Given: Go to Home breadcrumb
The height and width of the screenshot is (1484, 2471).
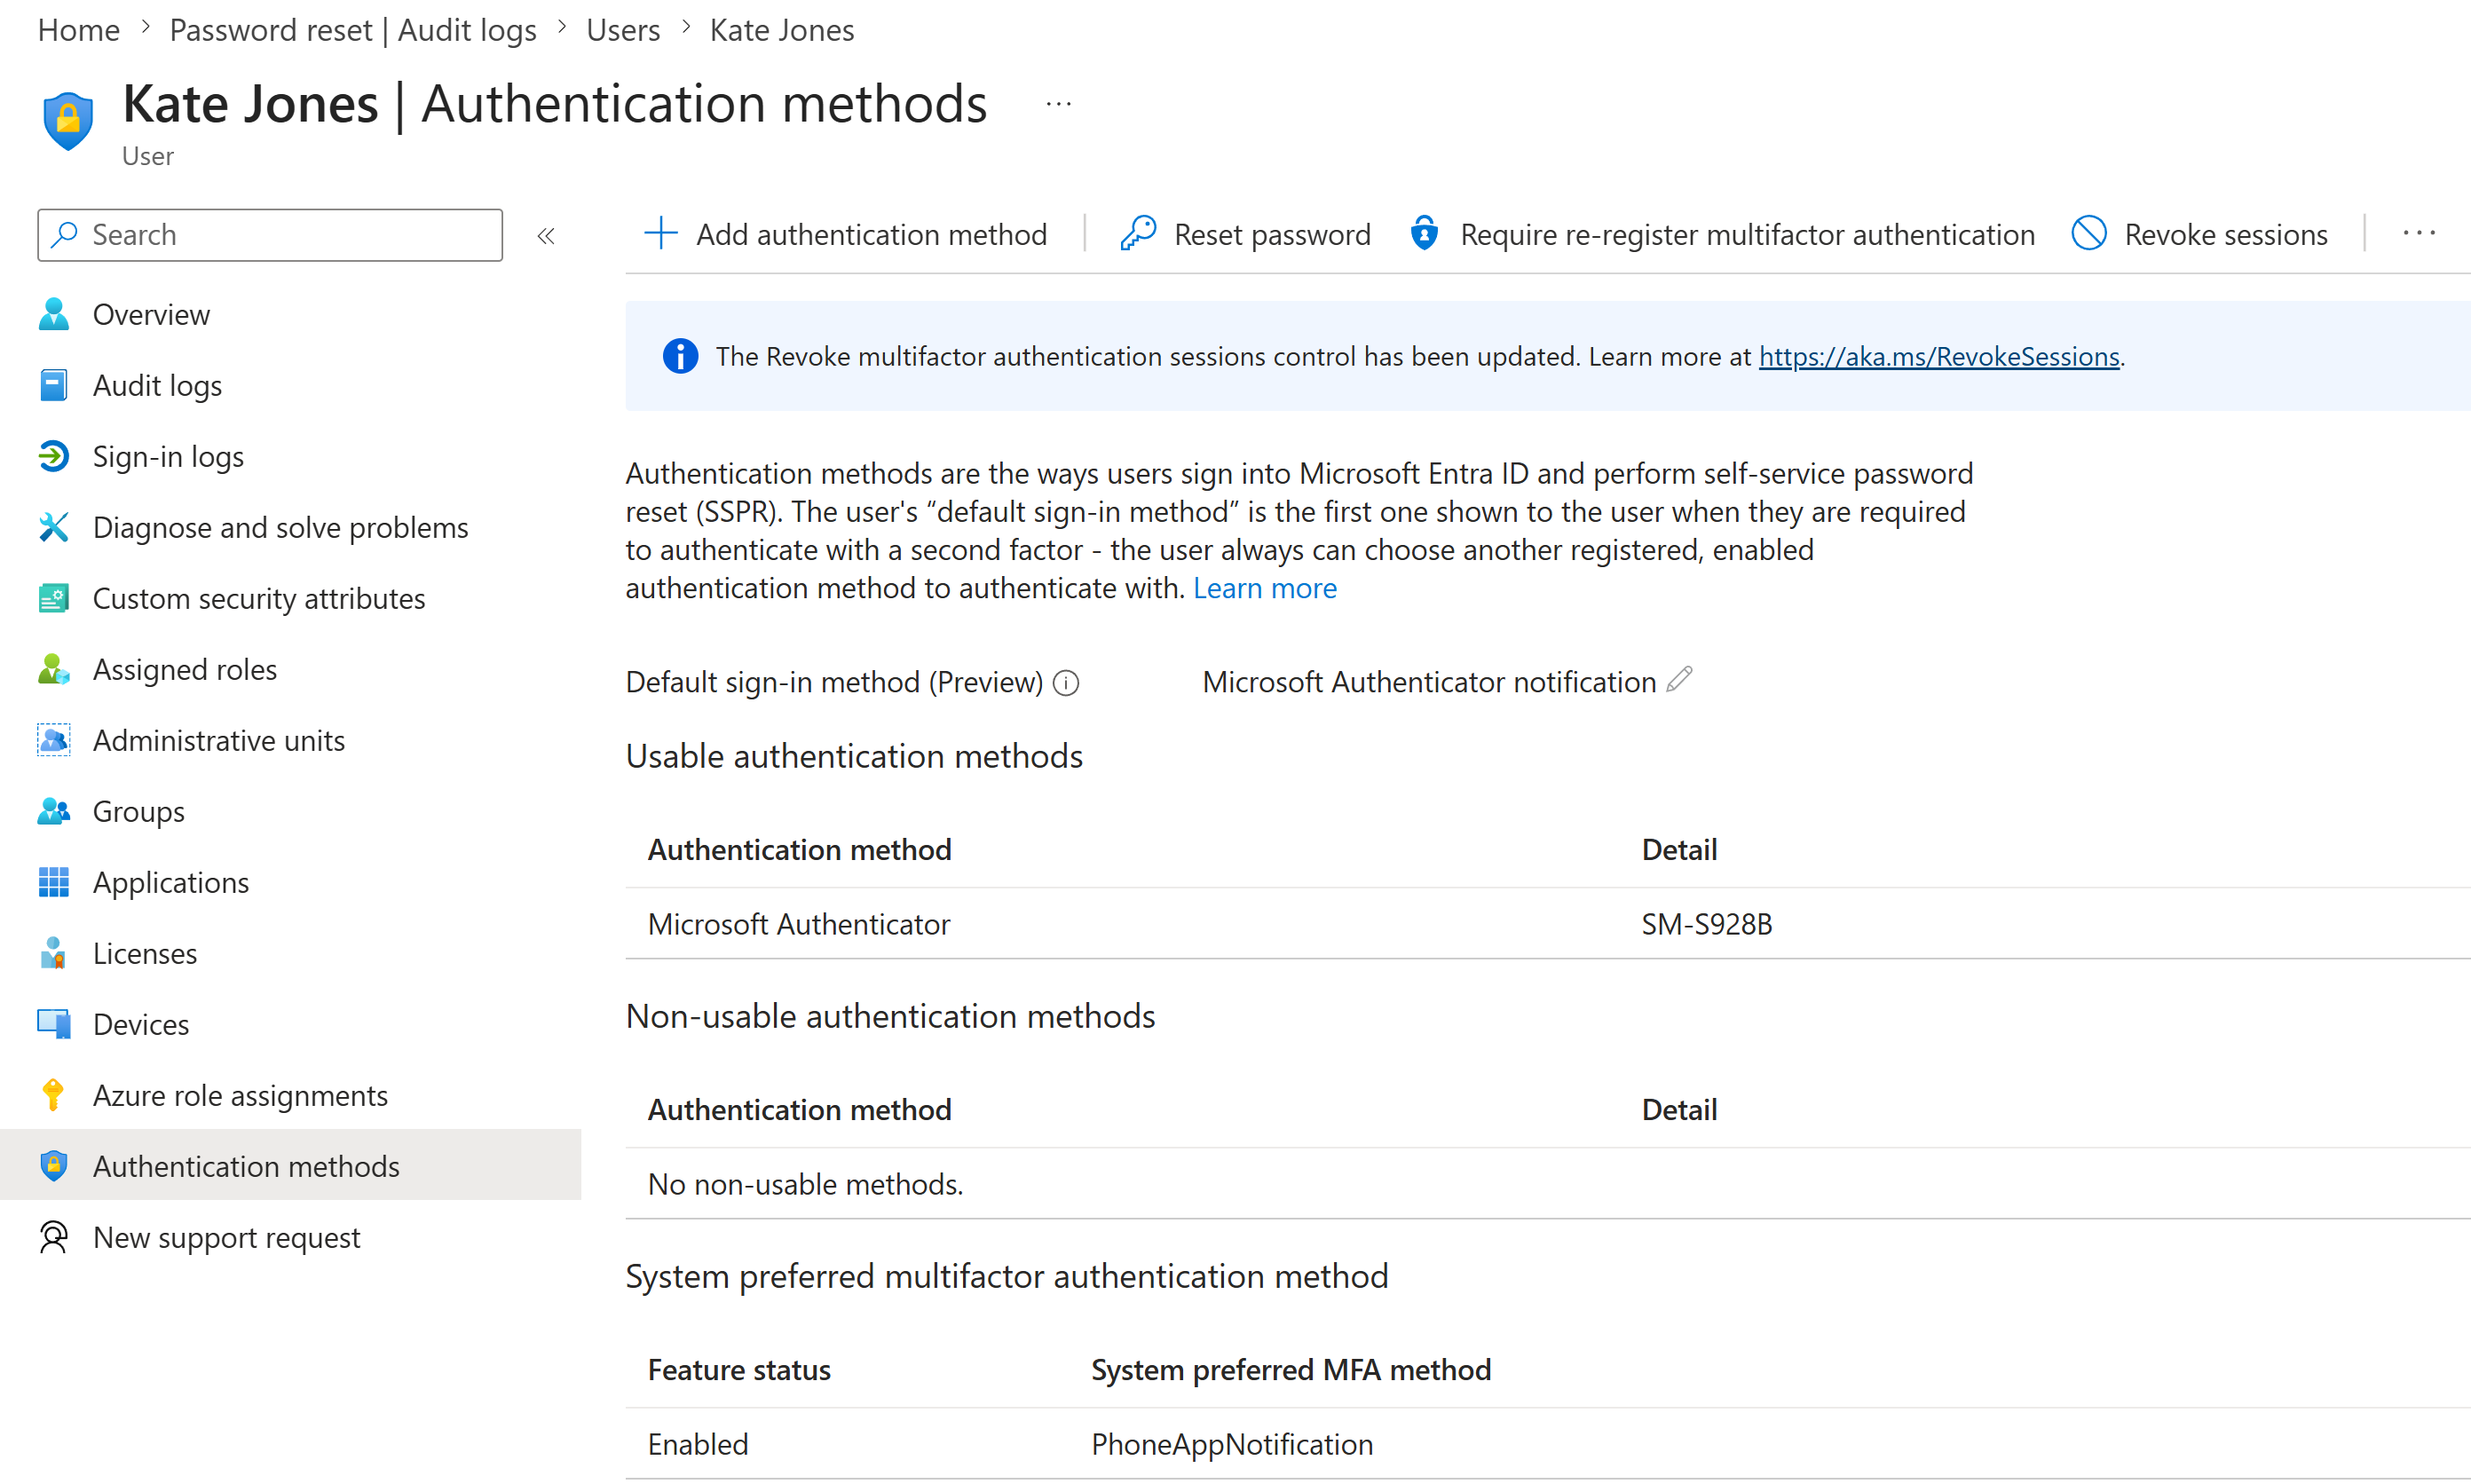Looking at the screenshot, I should 79,30.
